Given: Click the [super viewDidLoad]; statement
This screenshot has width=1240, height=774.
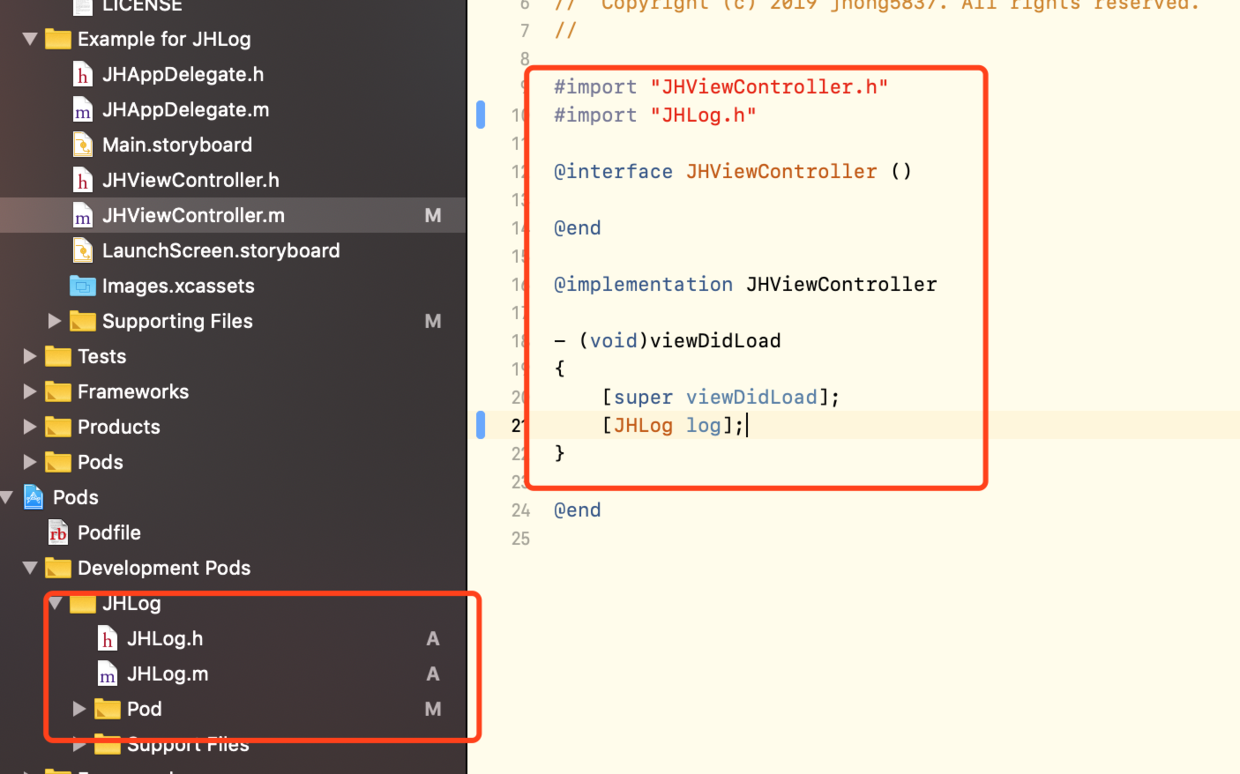Looking at the screenshot, I should tap(721, 397).
